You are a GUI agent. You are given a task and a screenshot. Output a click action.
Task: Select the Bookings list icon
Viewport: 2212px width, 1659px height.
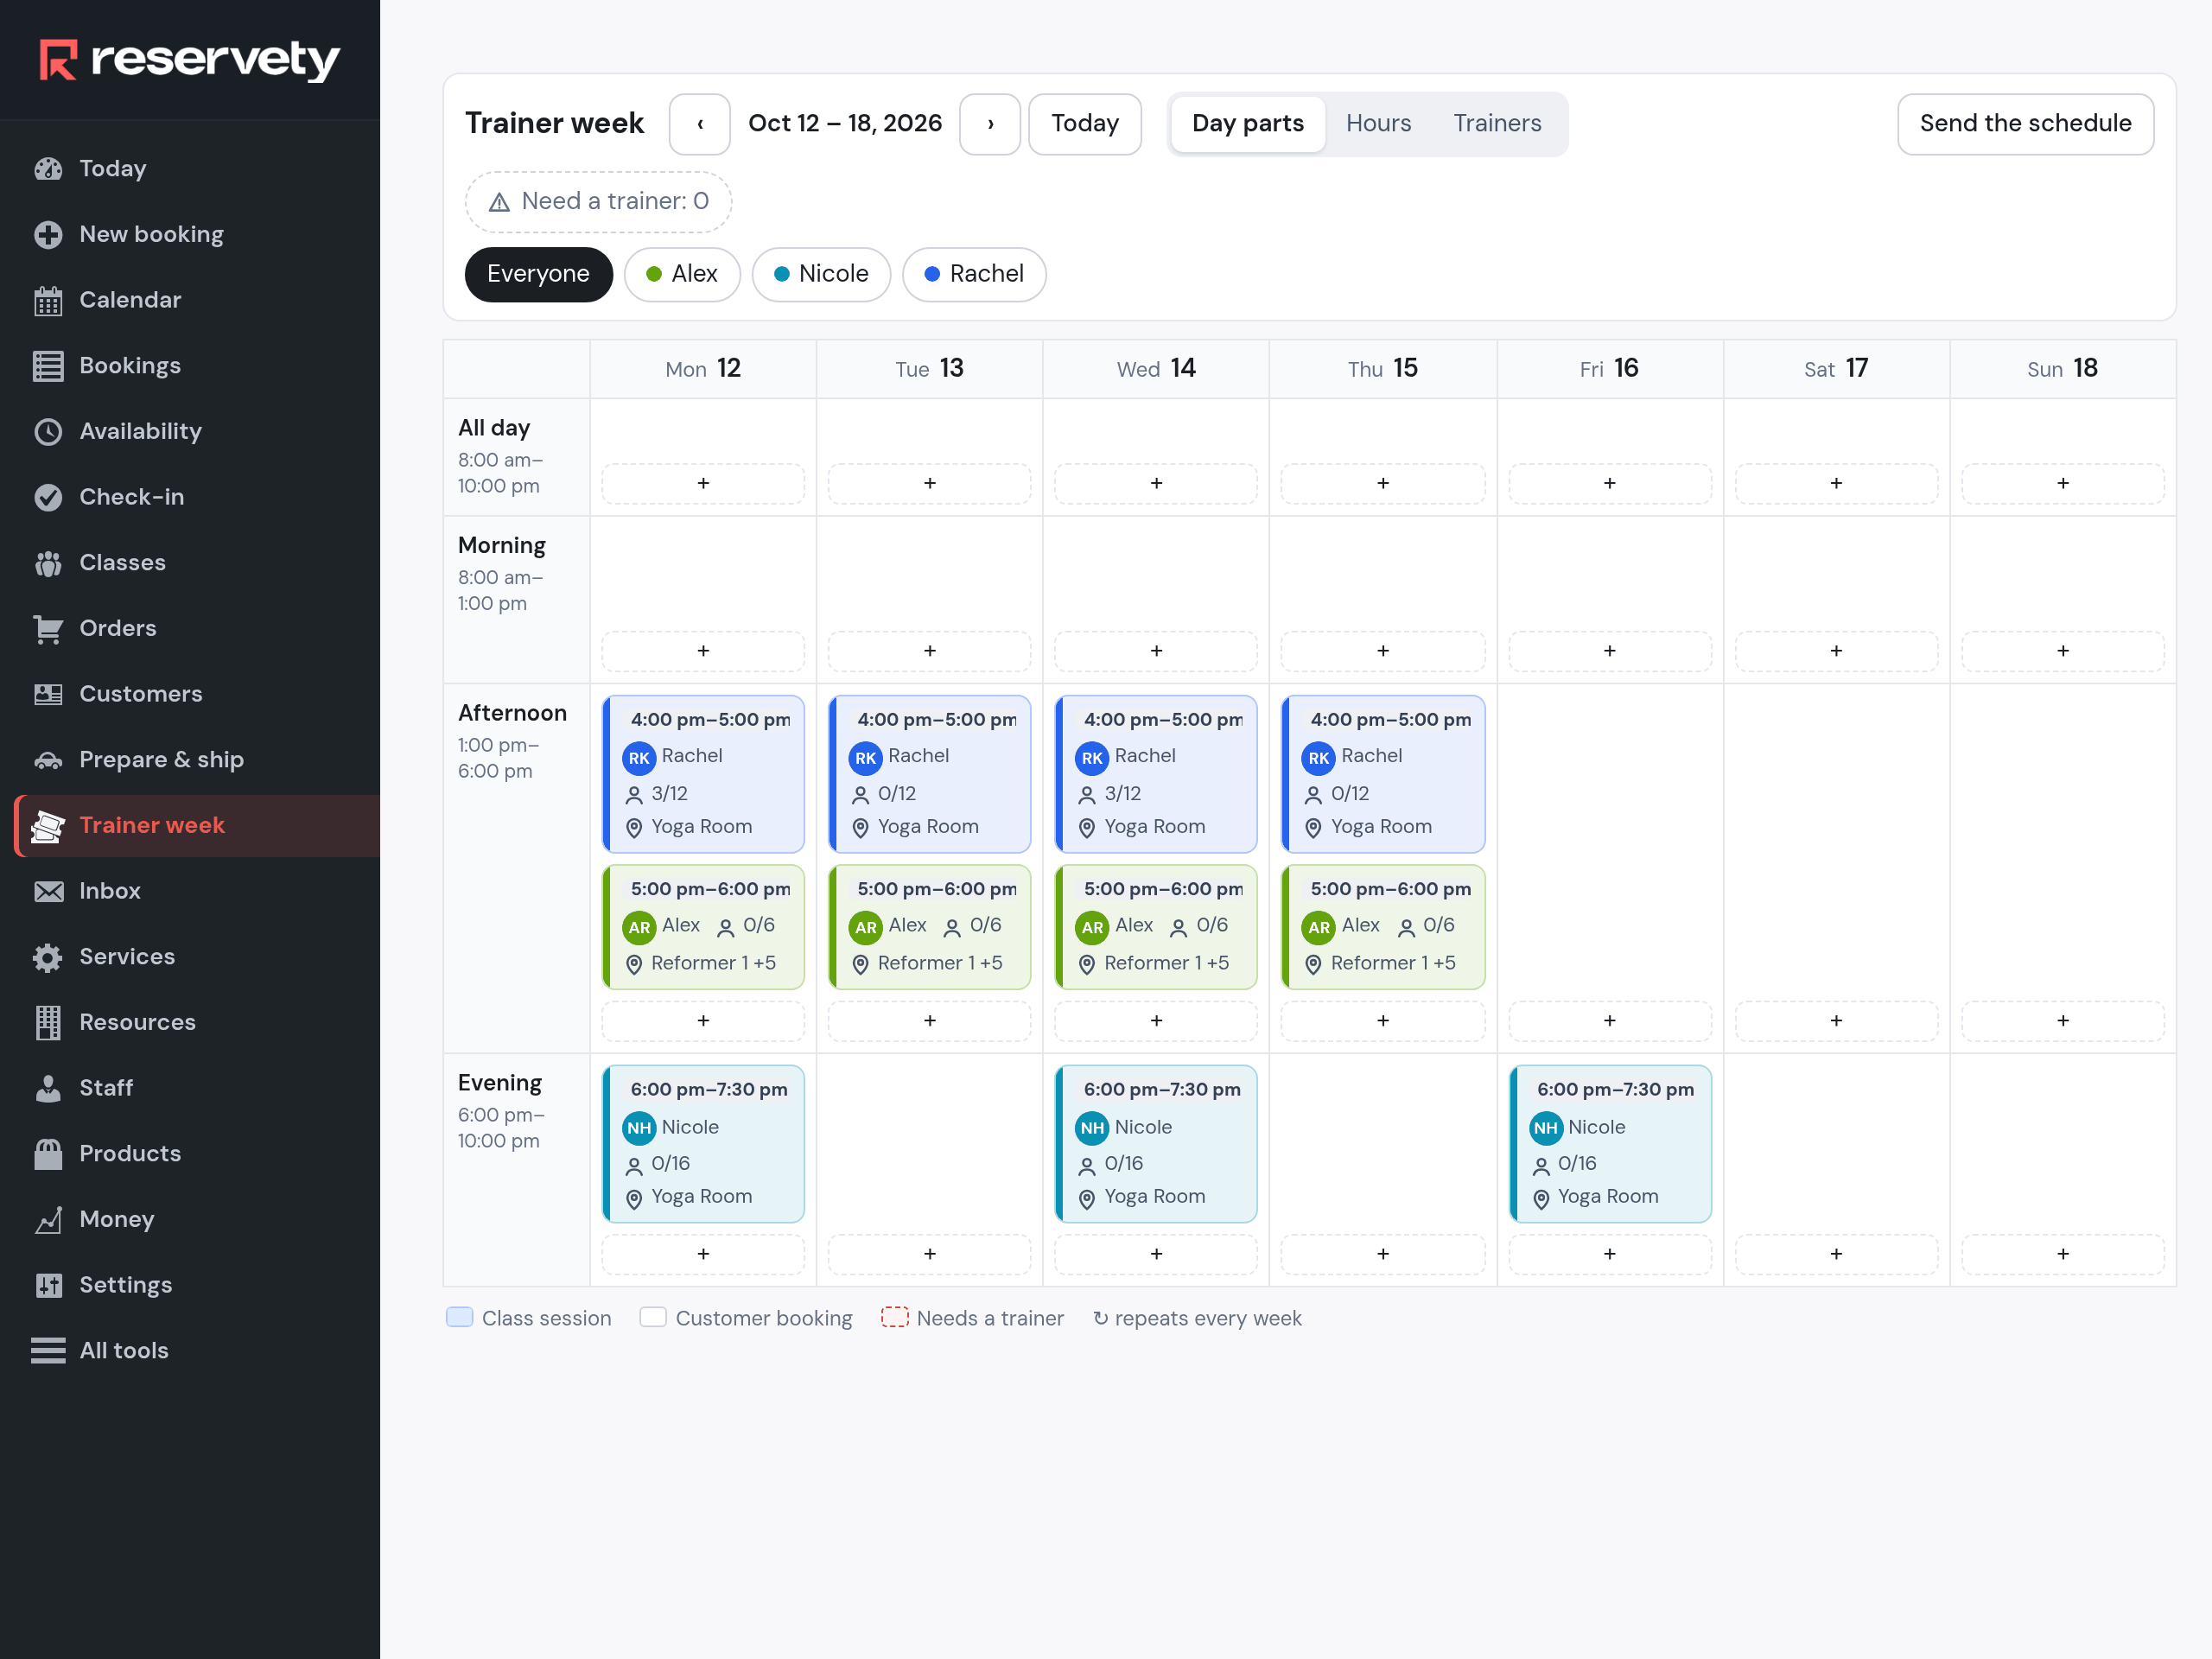(x=48, y=366)
